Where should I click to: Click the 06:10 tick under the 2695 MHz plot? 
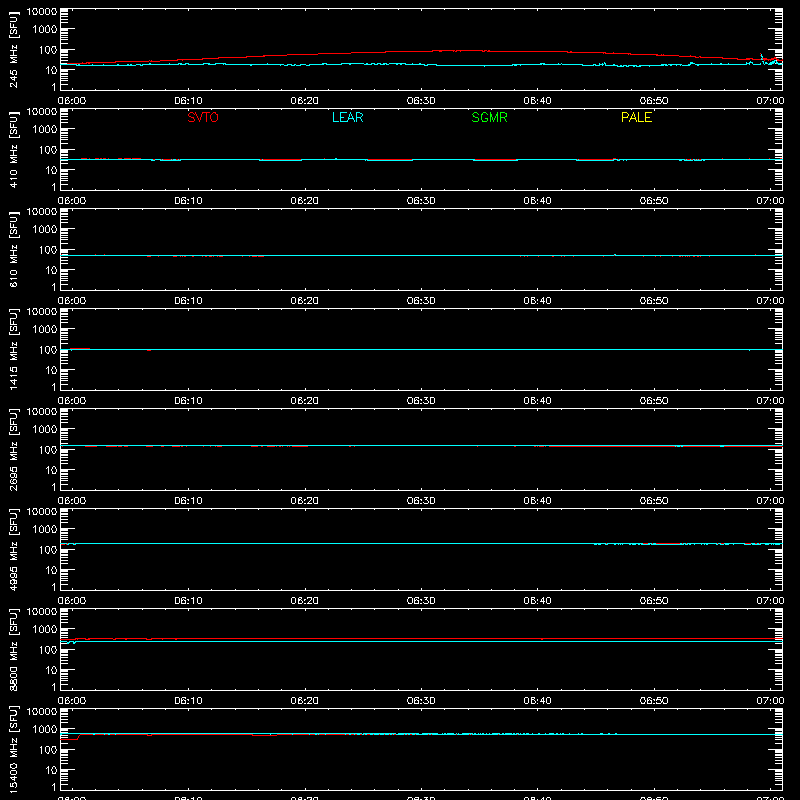pyautogui.click(x=188, y=501)
